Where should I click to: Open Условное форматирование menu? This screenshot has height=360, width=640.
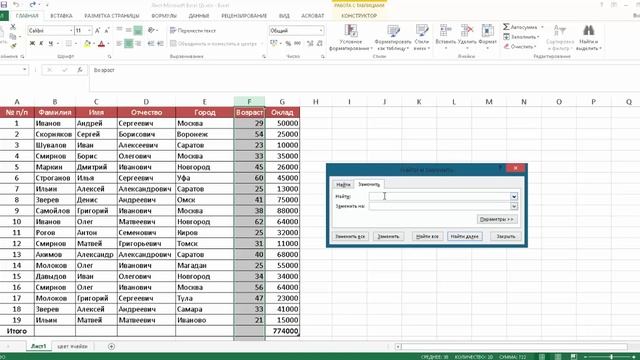click(351, 37)
